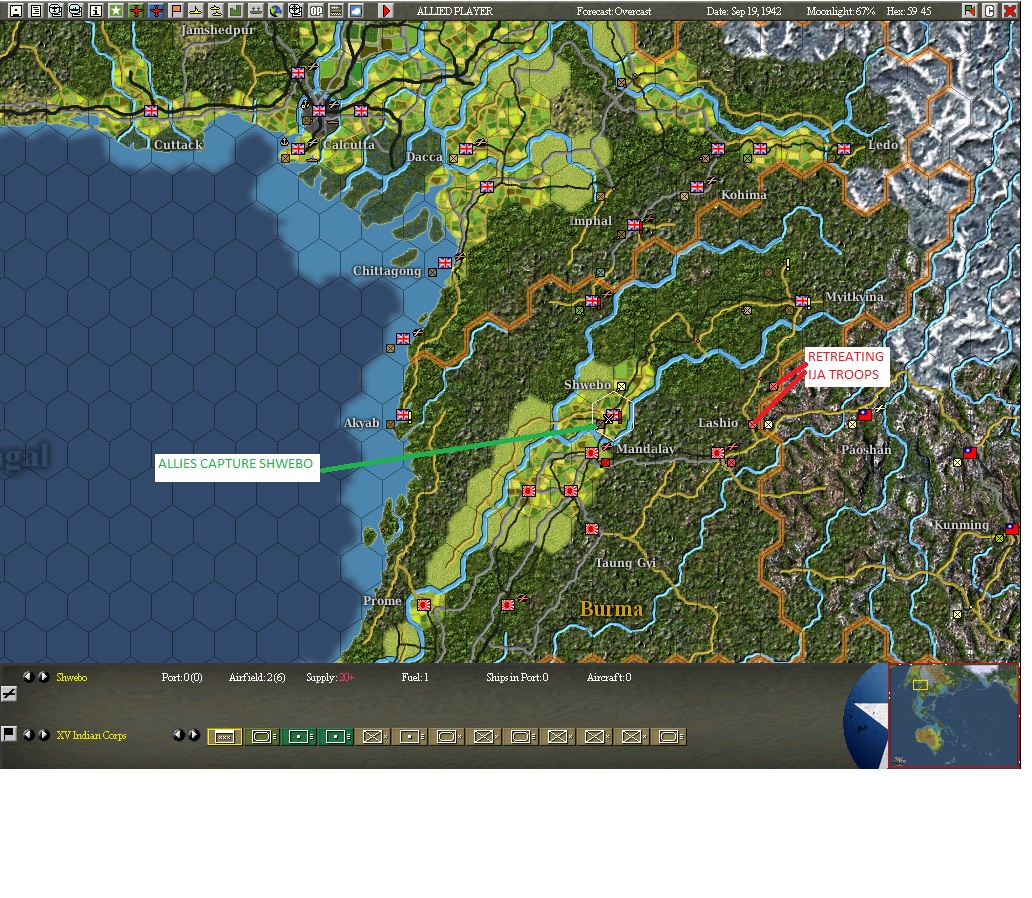
Task: Click the 'Aircraft: 0' text
Action: (x=609, y=677)
